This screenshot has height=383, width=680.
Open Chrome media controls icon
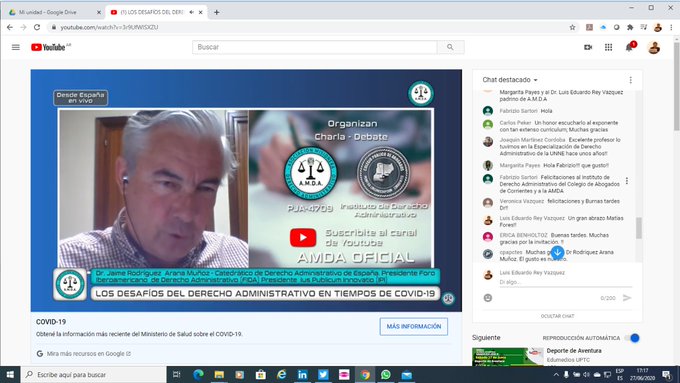pyautogui.click(x=644, y=27)
